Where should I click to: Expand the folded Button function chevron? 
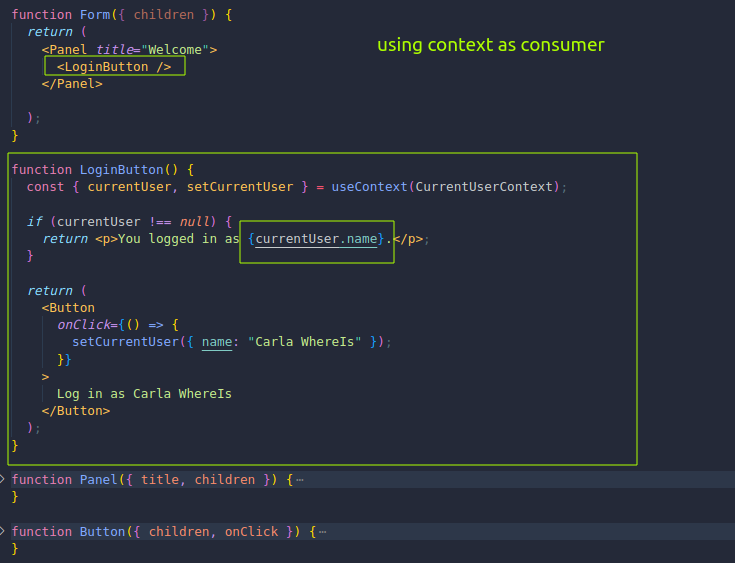tap(2, 531)
